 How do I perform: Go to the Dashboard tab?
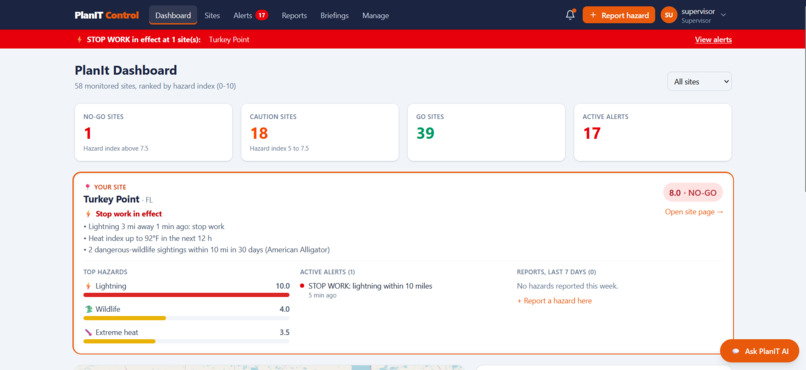(x=173, y=15)
